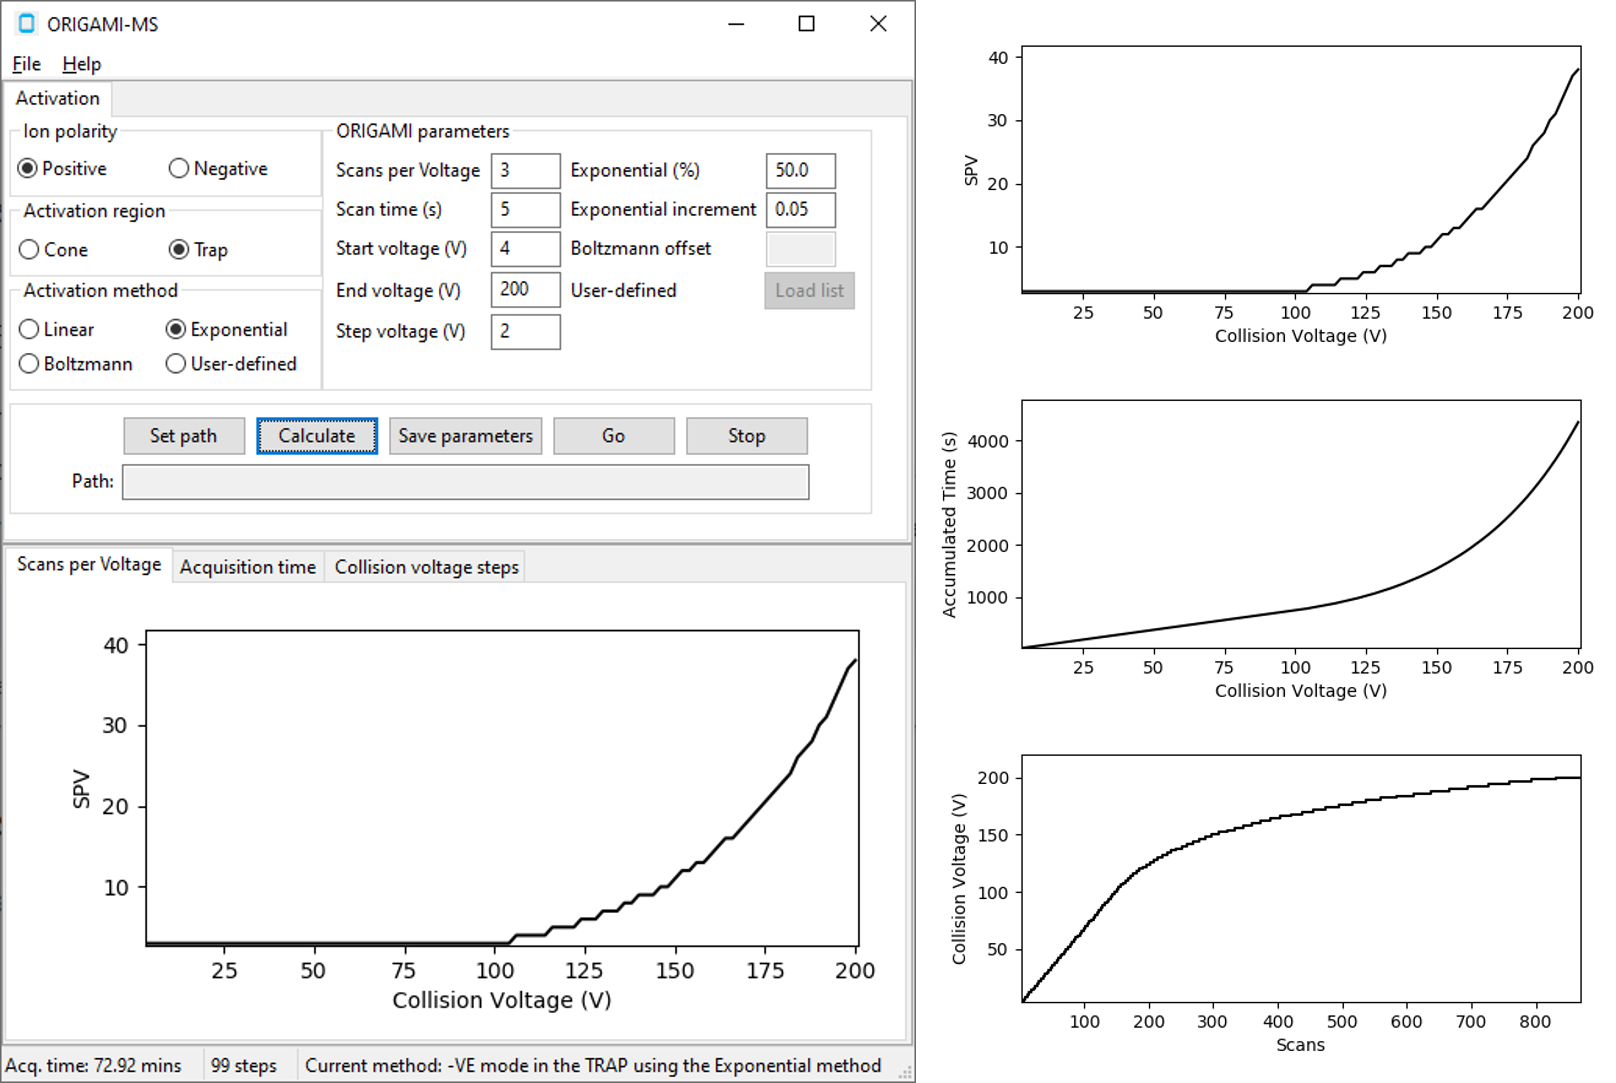This screenshot has height=1083, width=1616.
Task: Click the window resize grip in status bar
Action: pyautogui.click(x=905, y=1073)
